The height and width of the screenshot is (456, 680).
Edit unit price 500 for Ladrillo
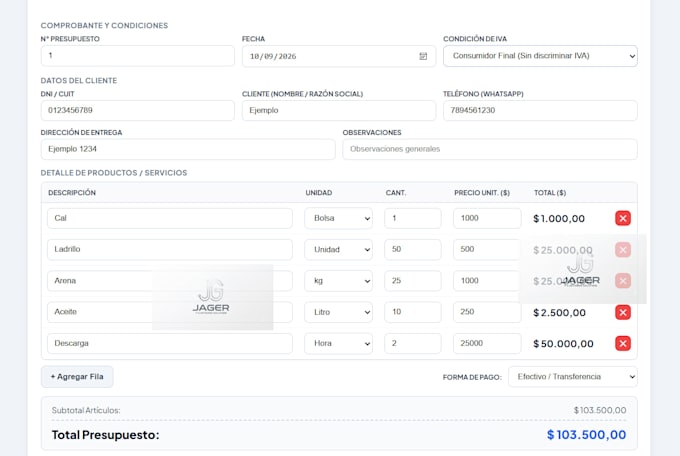coord(487,249)
